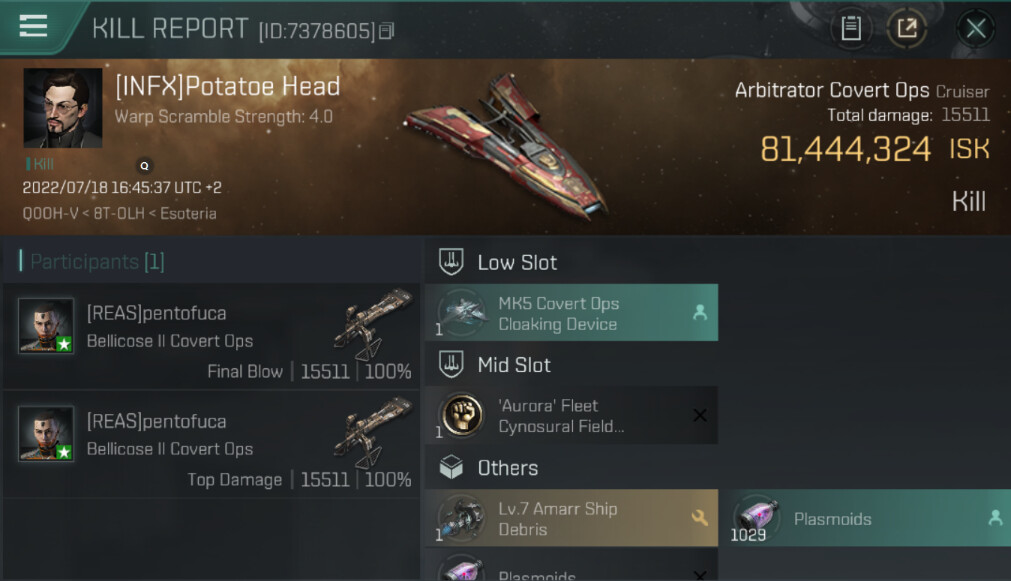Open pentofuca's Final Blow portrait
Viewport: 1011px width, 581px height.
[x=46, y=326]
